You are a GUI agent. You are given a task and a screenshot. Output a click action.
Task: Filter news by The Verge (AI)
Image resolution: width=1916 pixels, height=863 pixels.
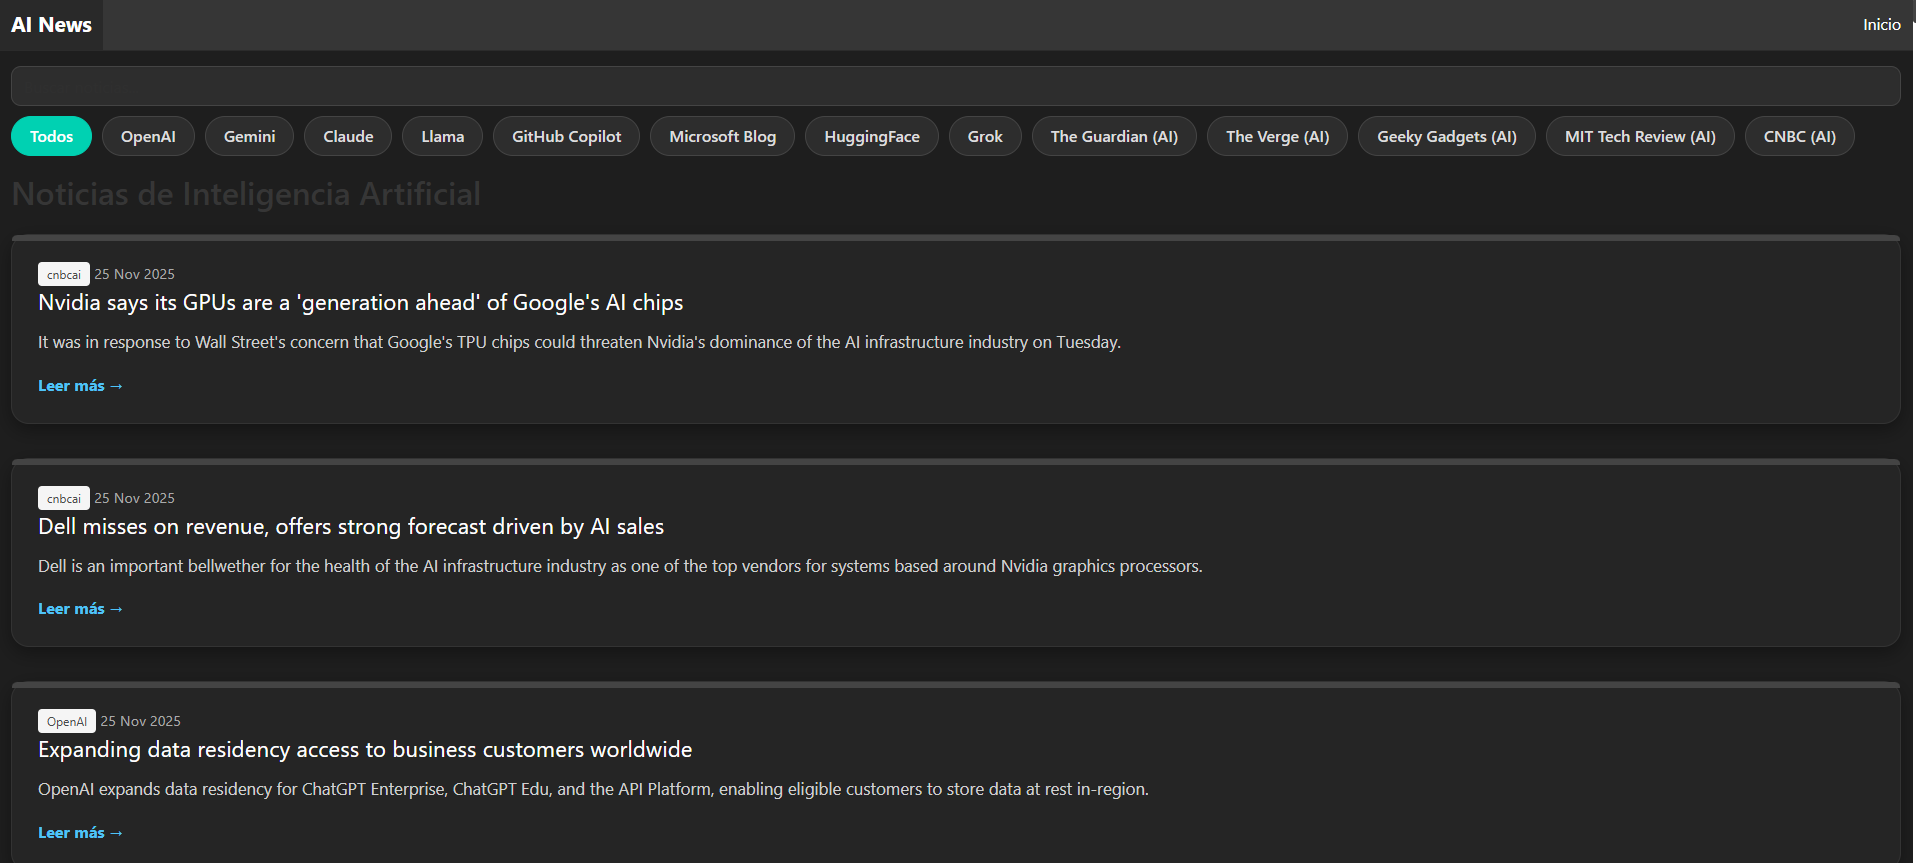[x=1277, y=137]
